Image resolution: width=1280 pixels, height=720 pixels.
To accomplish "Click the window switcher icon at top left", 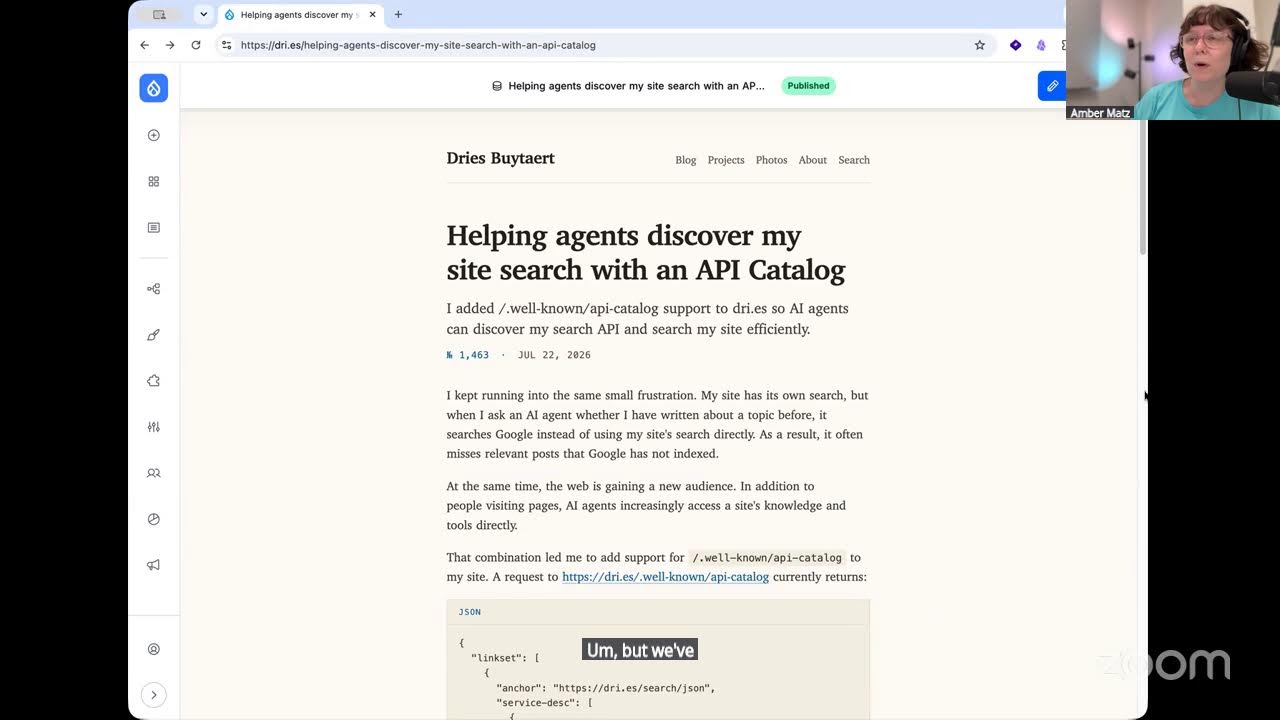I will coord(159,14).
